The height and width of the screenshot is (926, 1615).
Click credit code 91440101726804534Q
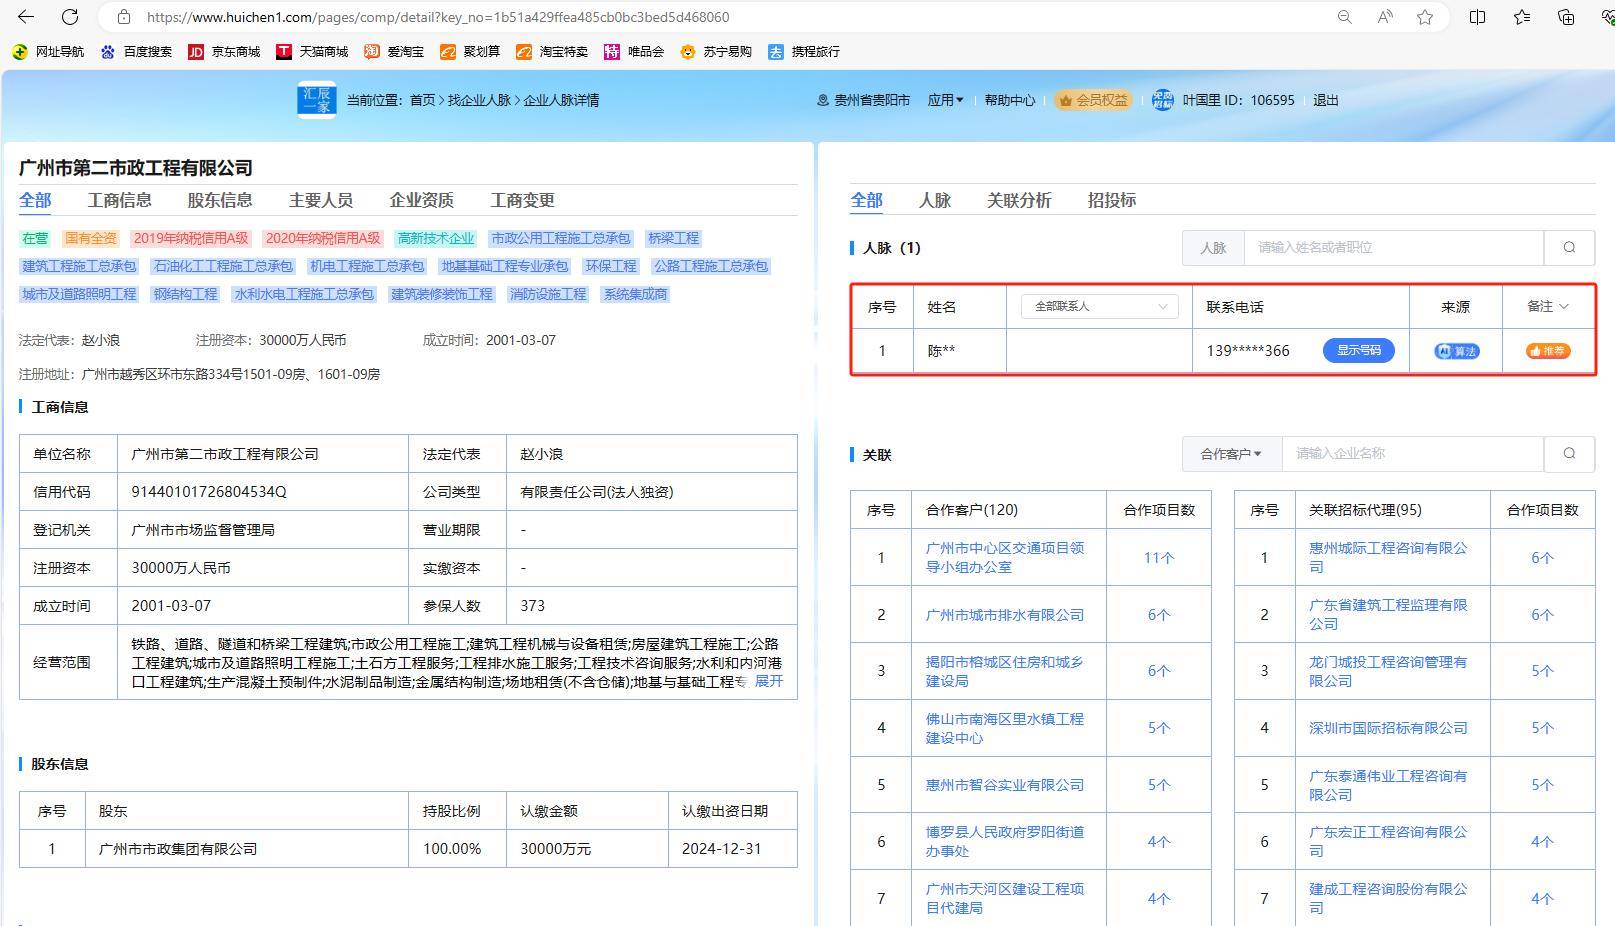coord(209,492)
